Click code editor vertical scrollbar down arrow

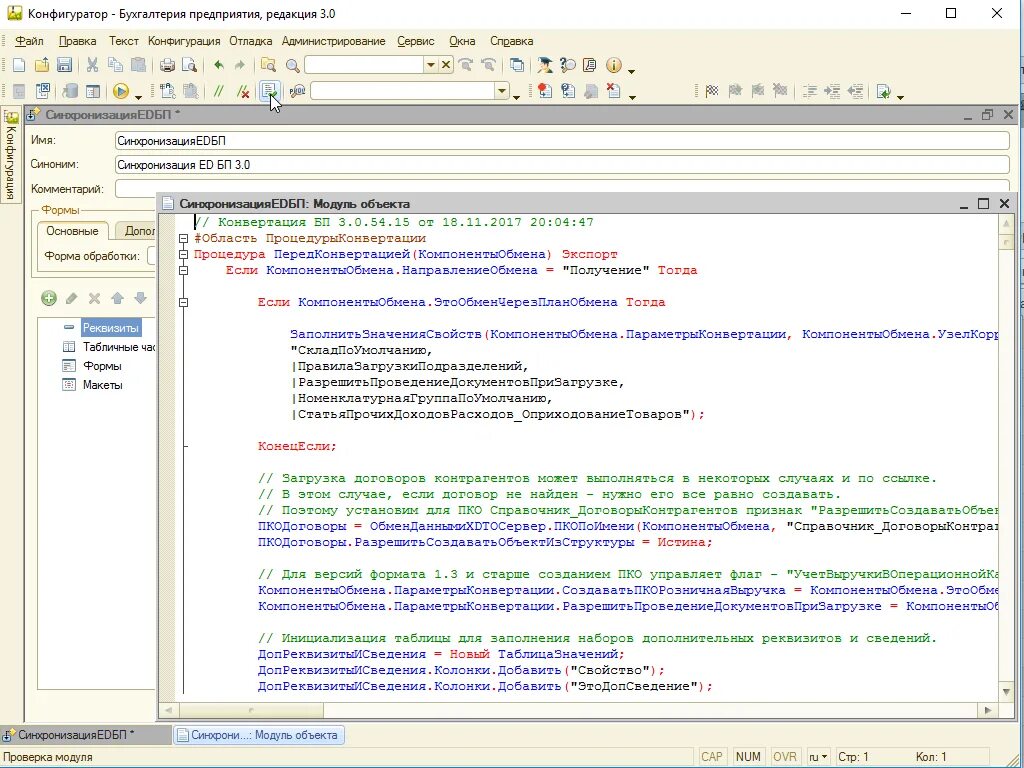click(1006, 691)
